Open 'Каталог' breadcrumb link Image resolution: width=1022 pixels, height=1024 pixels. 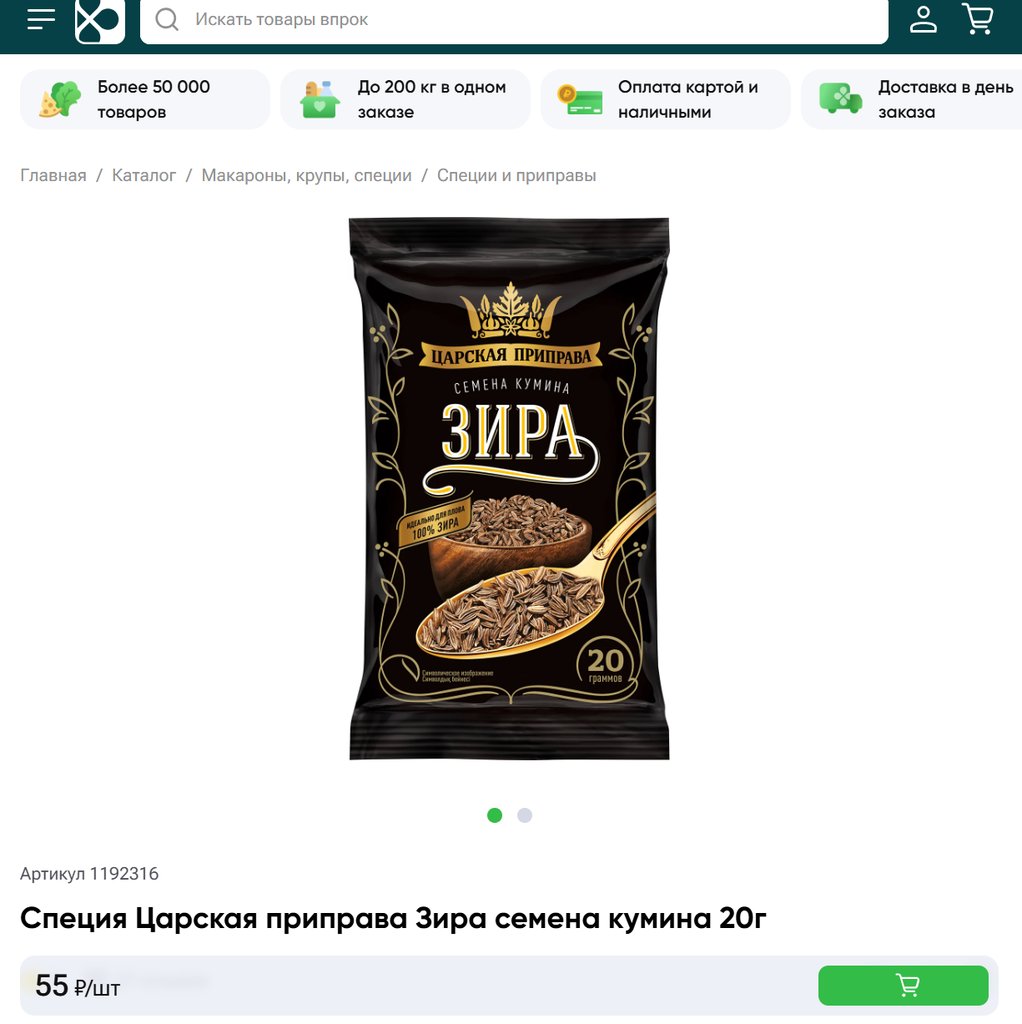click(144, 175)
